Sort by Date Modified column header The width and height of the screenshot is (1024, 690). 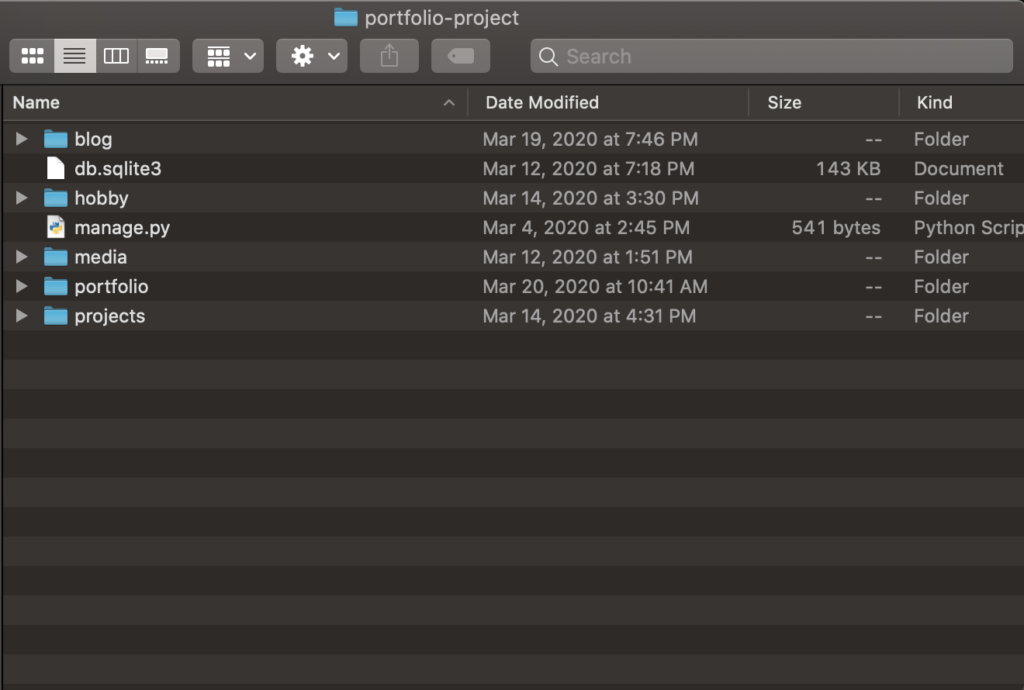[x=608, y=102]
